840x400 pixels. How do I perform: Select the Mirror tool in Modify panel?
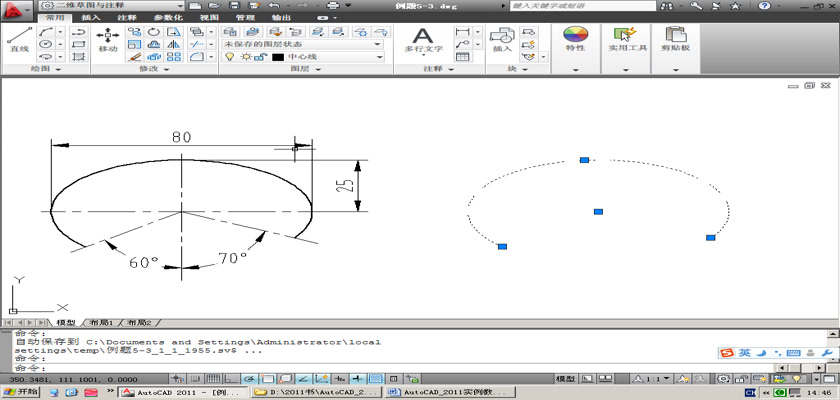(174, 44)
